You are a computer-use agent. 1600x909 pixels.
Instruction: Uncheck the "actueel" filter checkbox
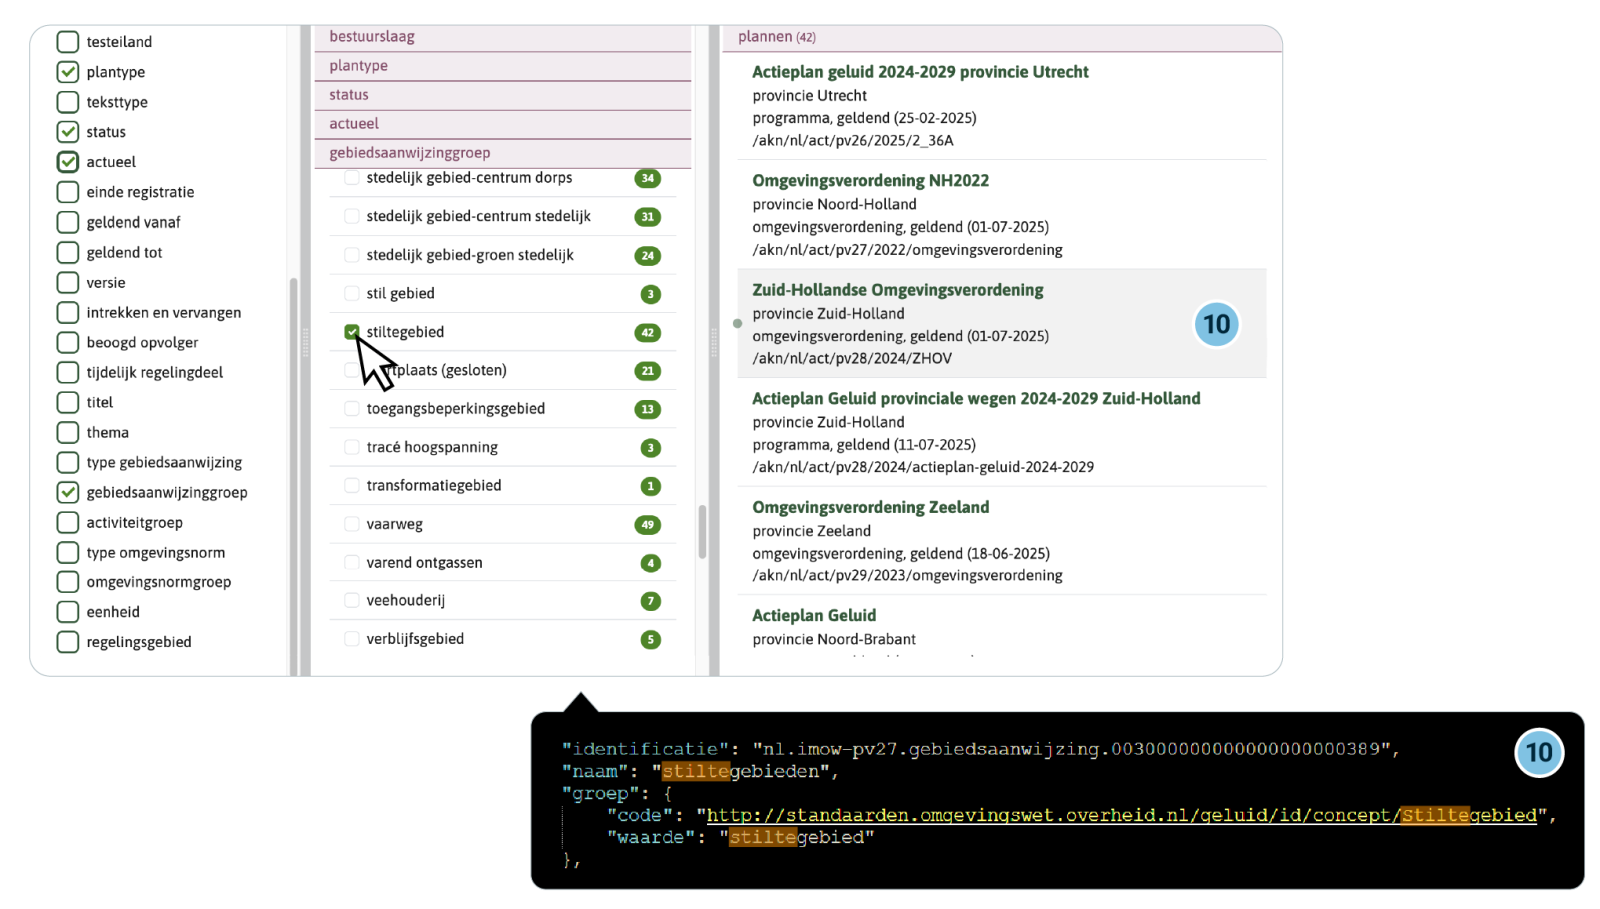(x=68, y=161)
